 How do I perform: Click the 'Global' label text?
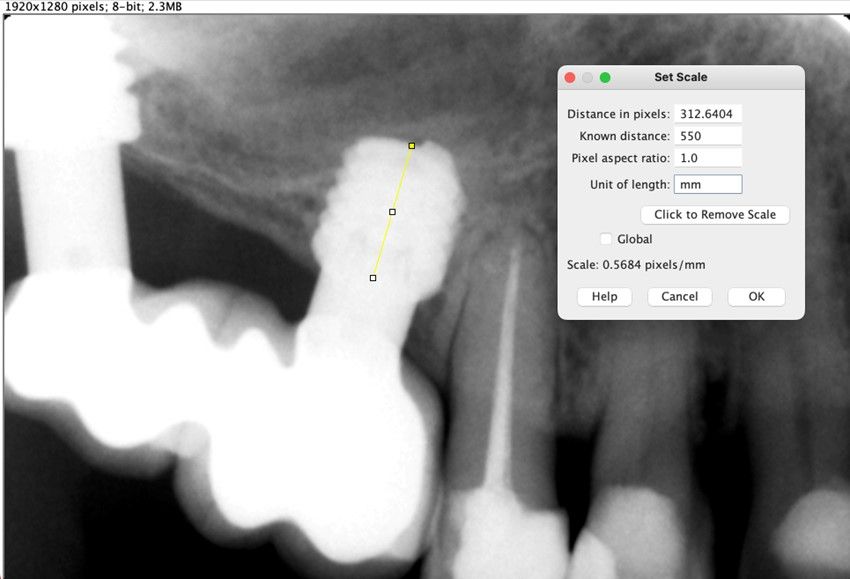[x=634, y=239]
